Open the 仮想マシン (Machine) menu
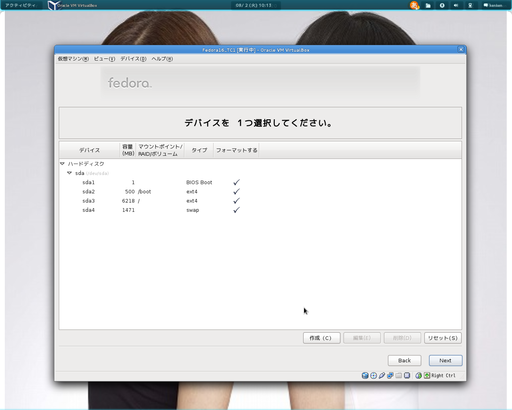512x410 pixels. pos(73,59)
